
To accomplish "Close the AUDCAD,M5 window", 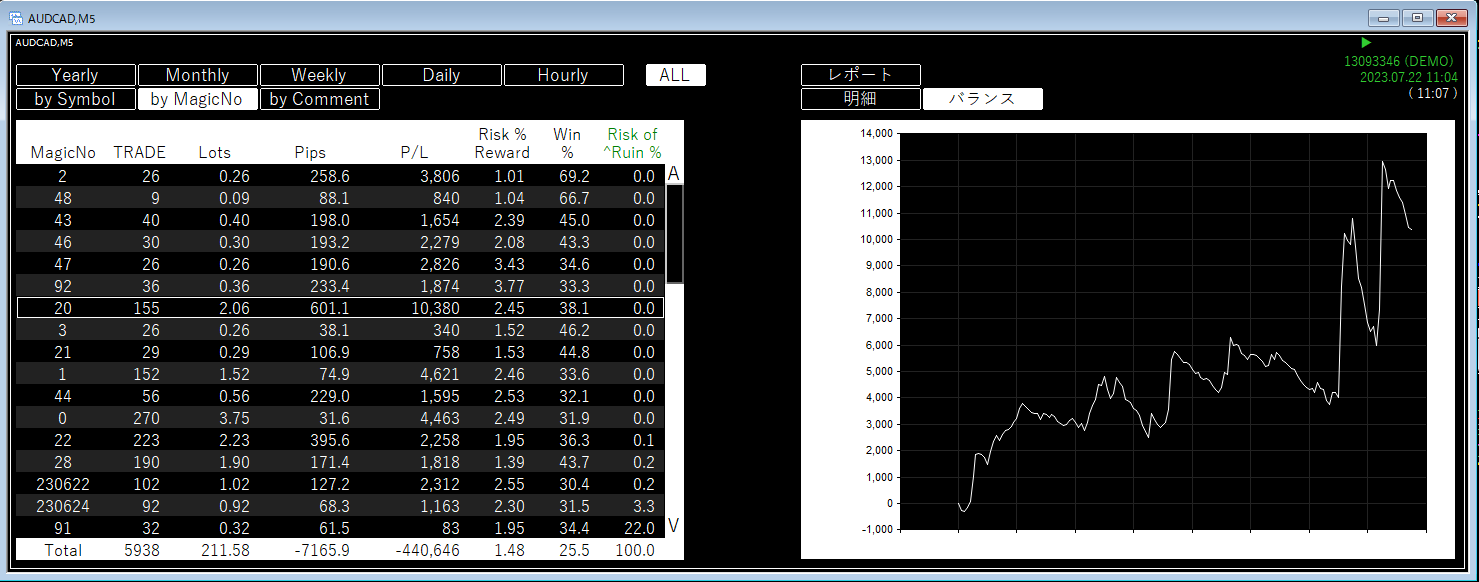I will coord(1451,17).
